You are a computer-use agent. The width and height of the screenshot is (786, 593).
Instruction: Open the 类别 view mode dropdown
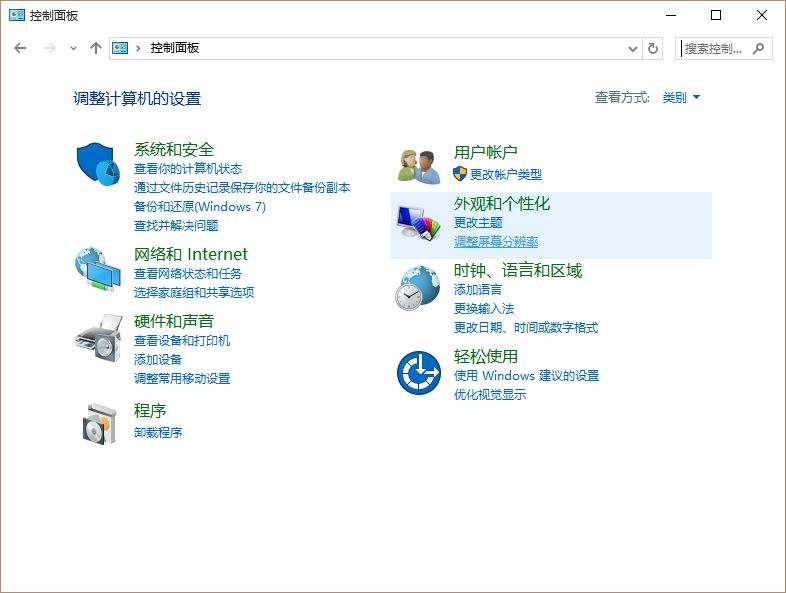[x=681, y=98]
